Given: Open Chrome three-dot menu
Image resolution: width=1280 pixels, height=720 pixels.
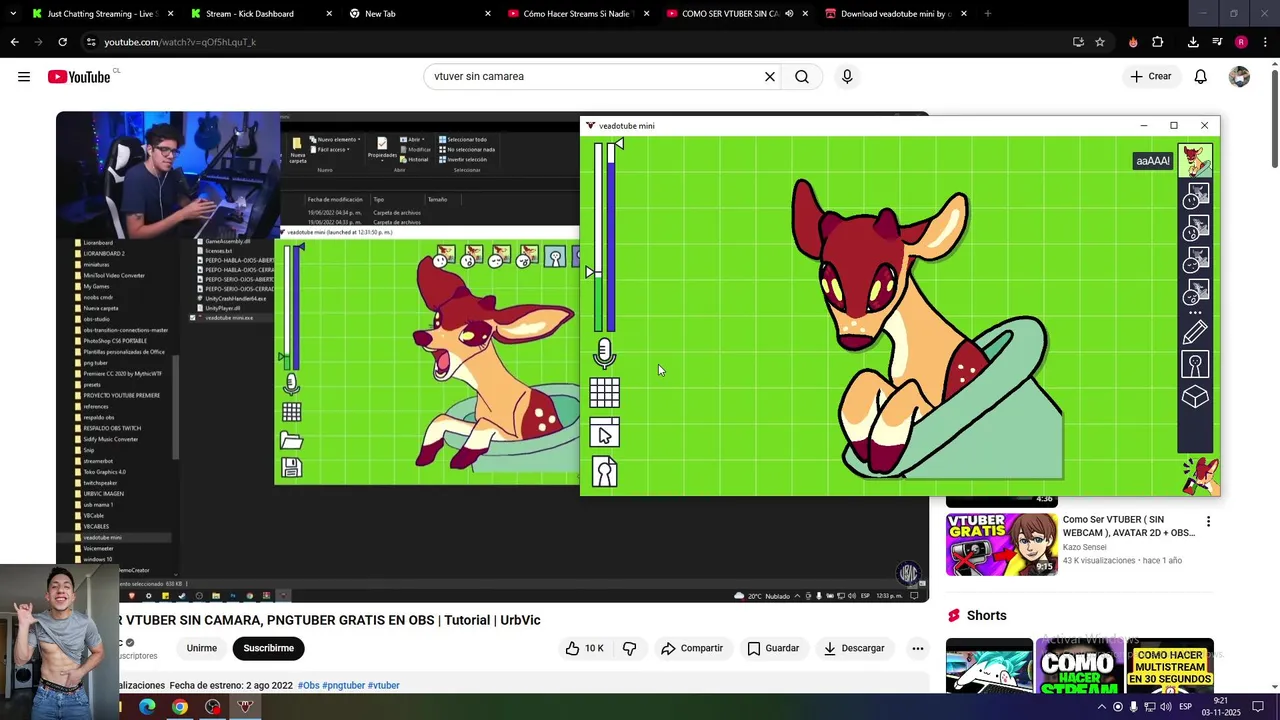Looking at the screenshot, I should (1265, 42).
